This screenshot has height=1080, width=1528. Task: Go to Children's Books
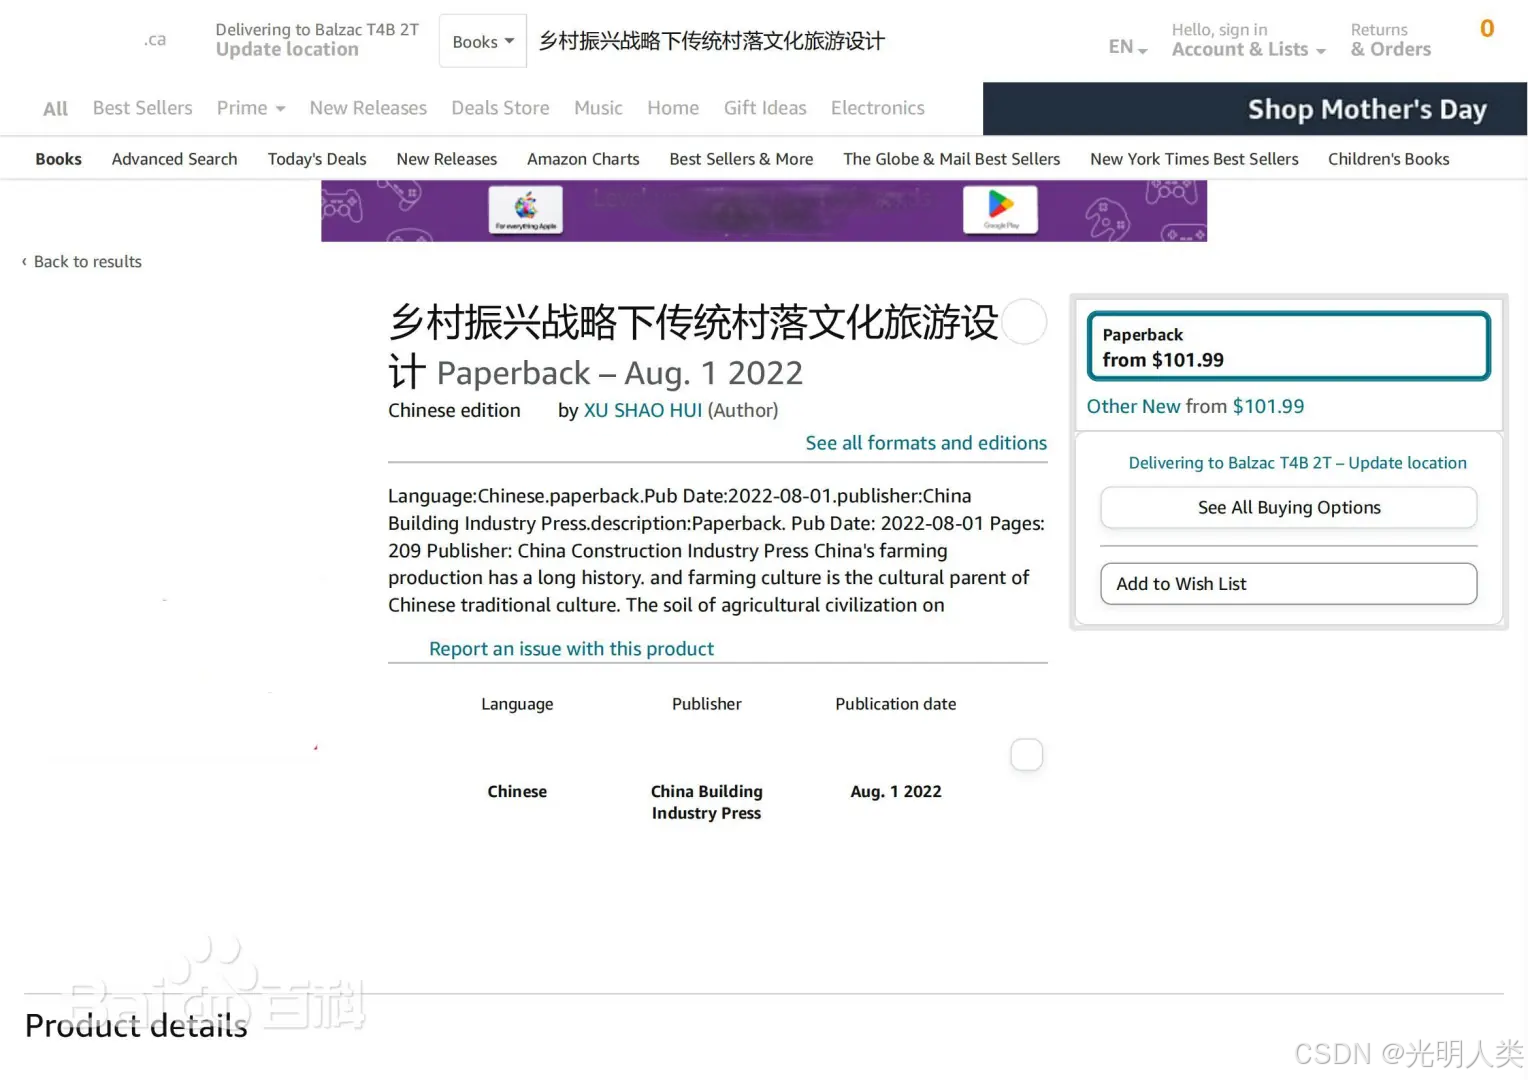pyautogui.click(x=1389, y=159)
